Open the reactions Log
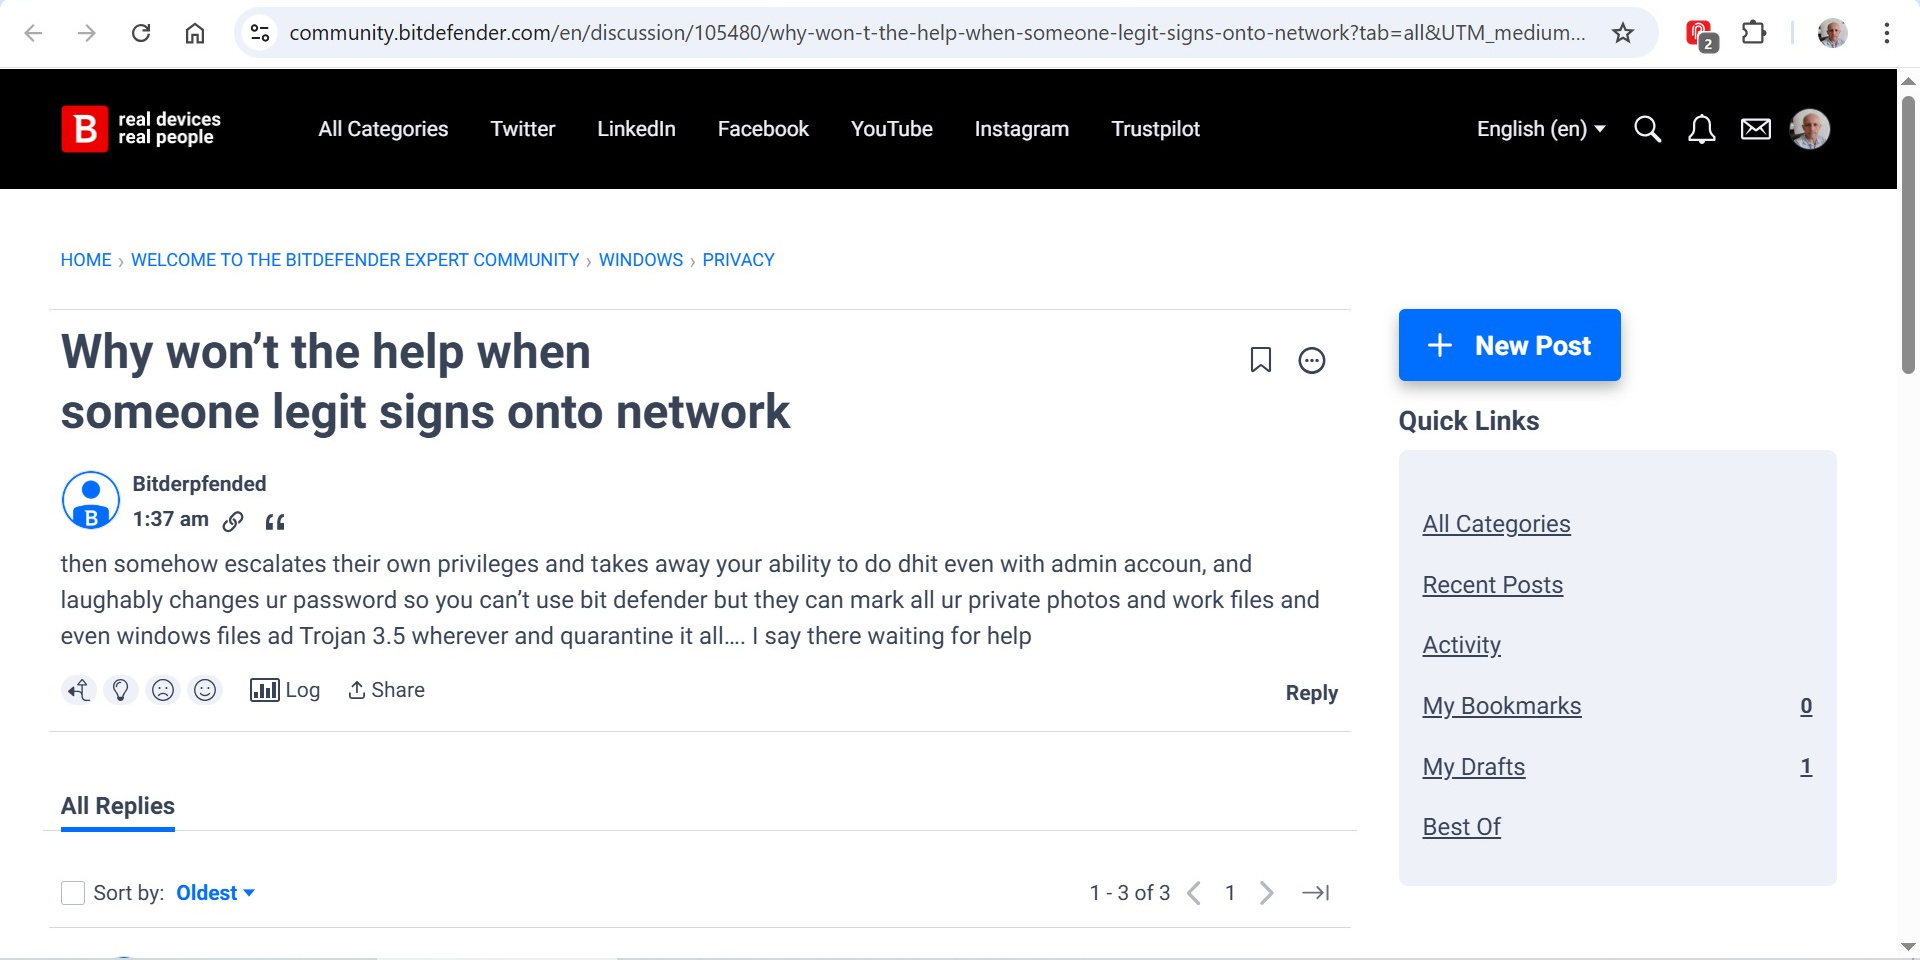 [285, 690]
